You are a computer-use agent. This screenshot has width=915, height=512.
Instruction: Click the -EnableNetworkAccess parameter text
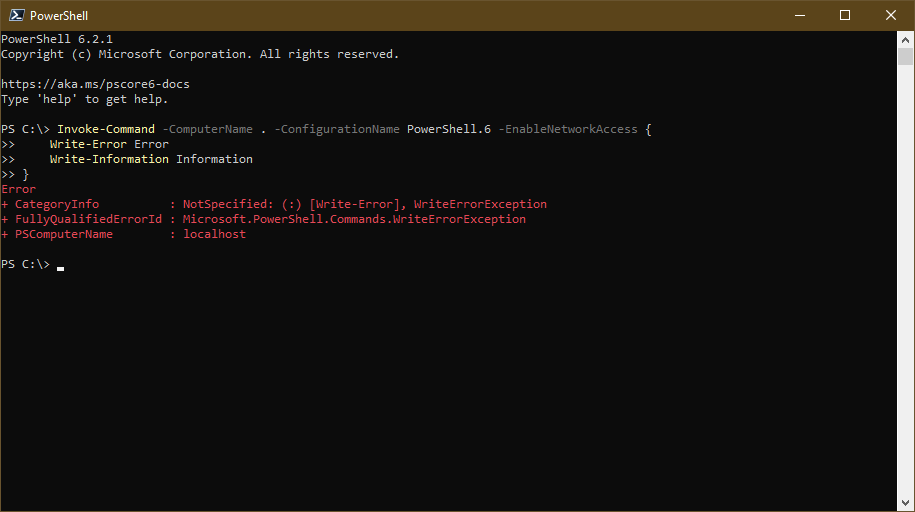(568, 129)
